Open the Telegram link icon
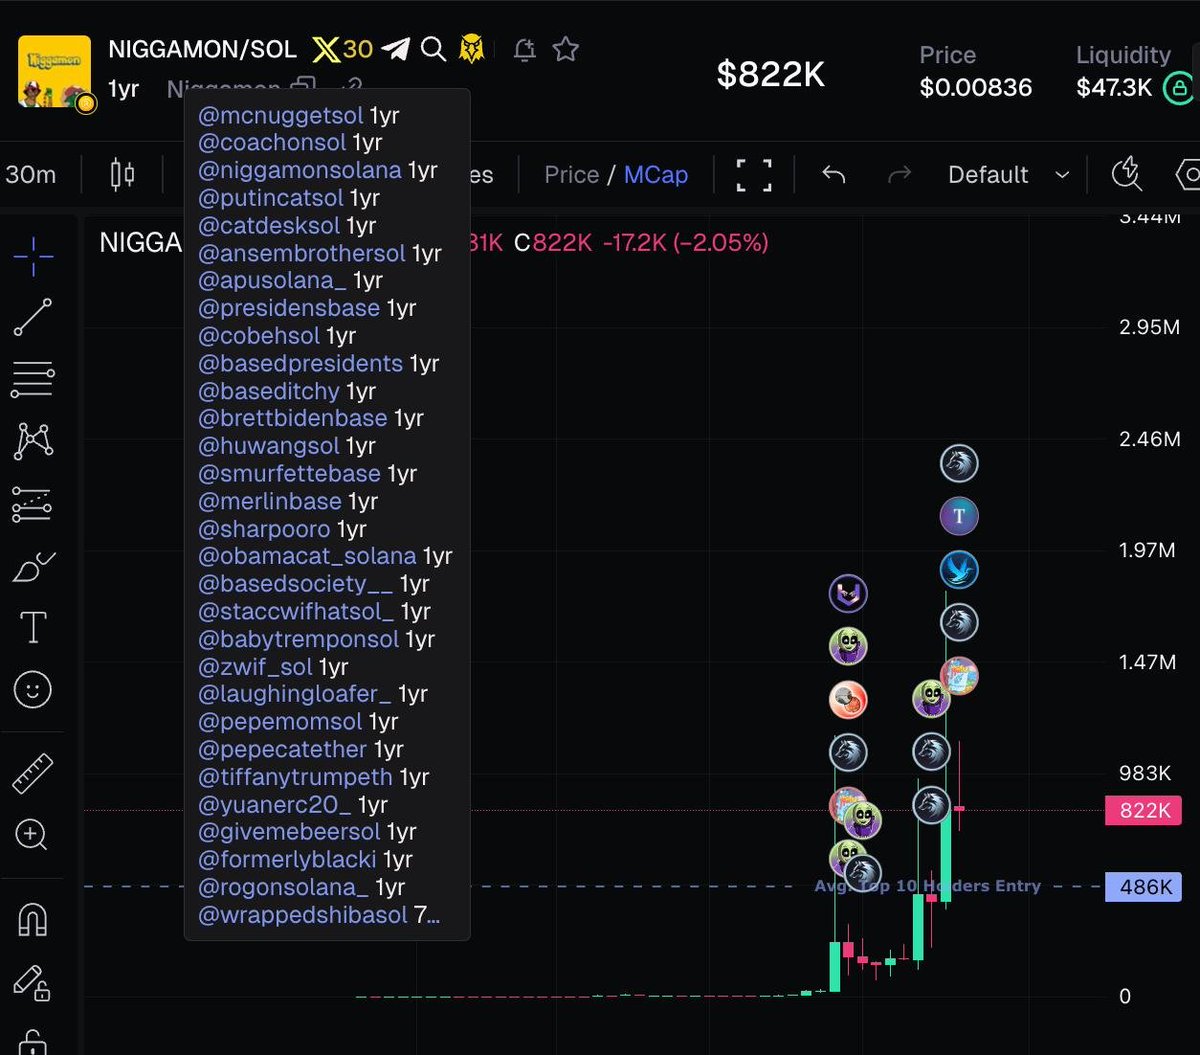 click(x=397, y=49)
